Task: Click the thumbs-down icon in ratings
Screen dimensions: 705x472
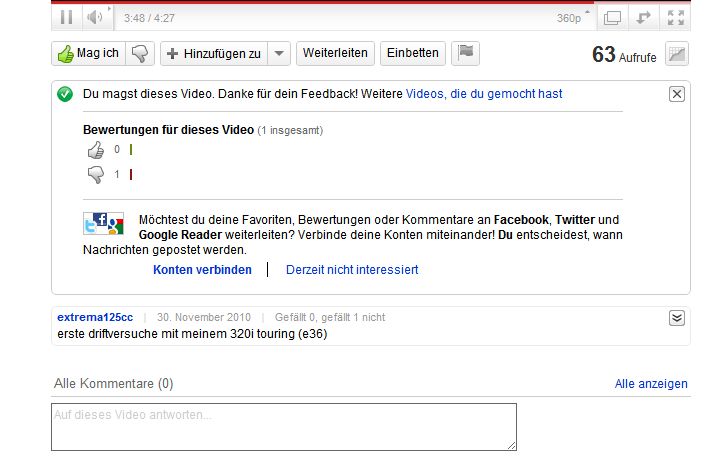Action: click(95, 174)
